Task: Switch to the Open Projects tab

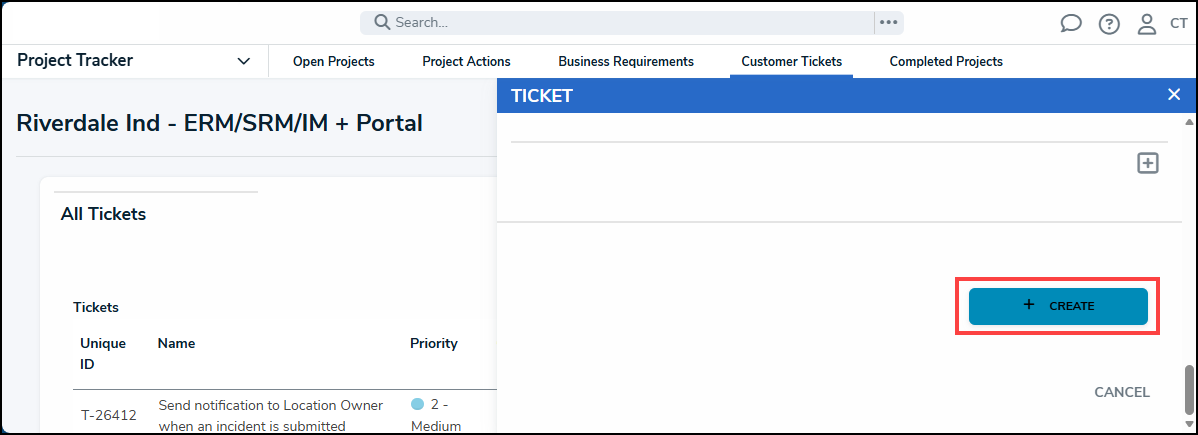Action: (x=333, y=62)
